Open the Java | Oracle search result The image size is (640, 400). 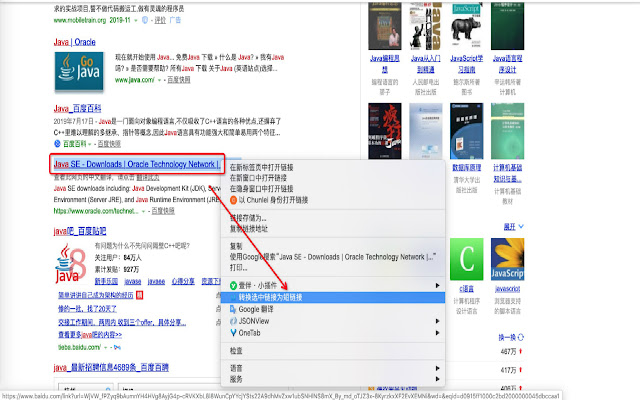click(x=74, y=42)
